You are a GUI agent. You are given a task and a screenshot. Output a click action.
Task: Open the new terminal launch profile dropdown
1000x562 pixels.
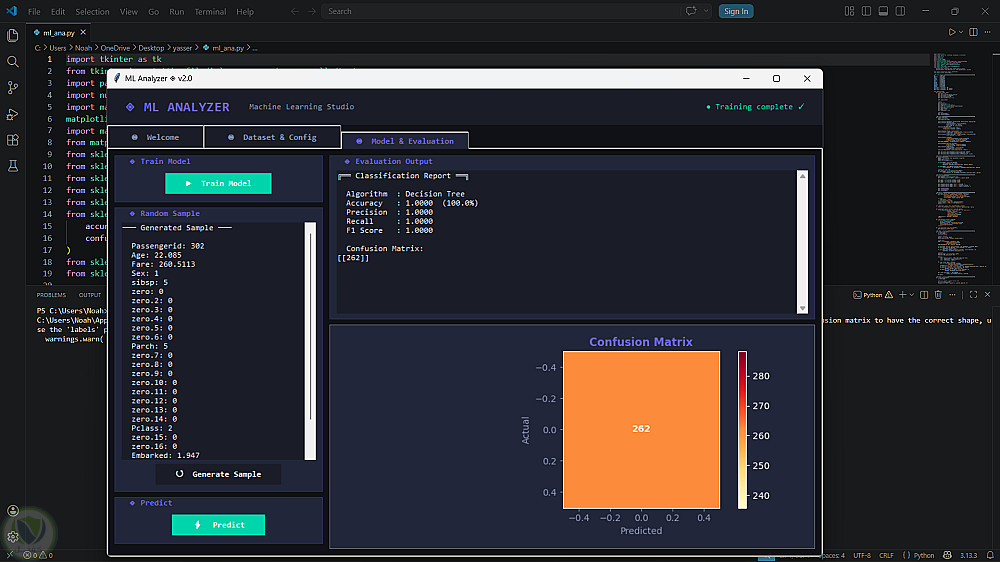(911, 295)
